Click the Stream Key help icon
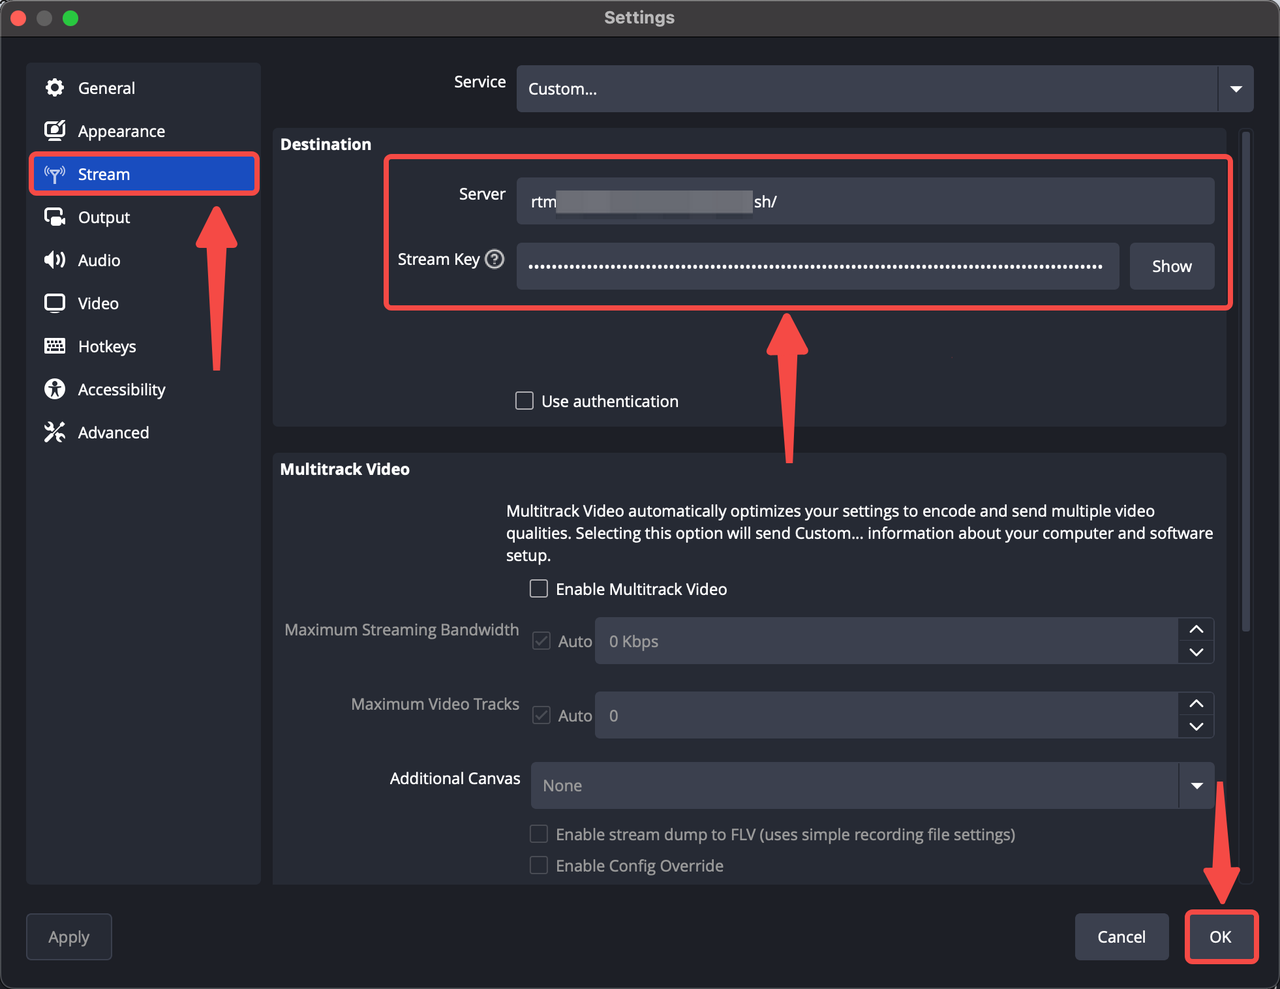 (494, 259)
